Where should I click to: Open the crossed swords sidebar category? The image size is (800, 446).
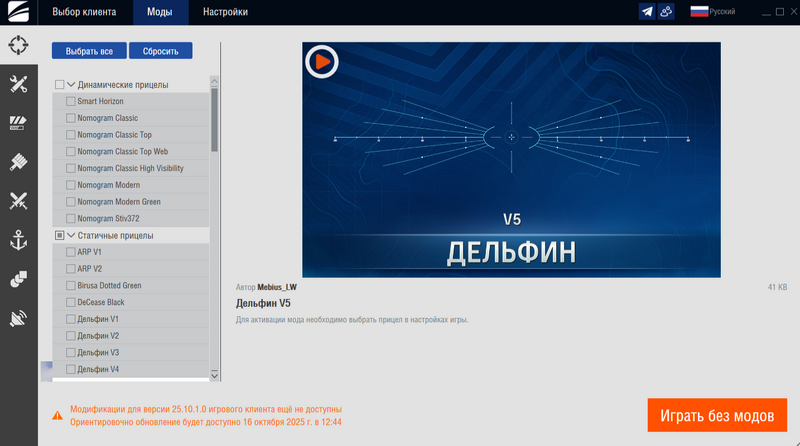coord(18,200)
